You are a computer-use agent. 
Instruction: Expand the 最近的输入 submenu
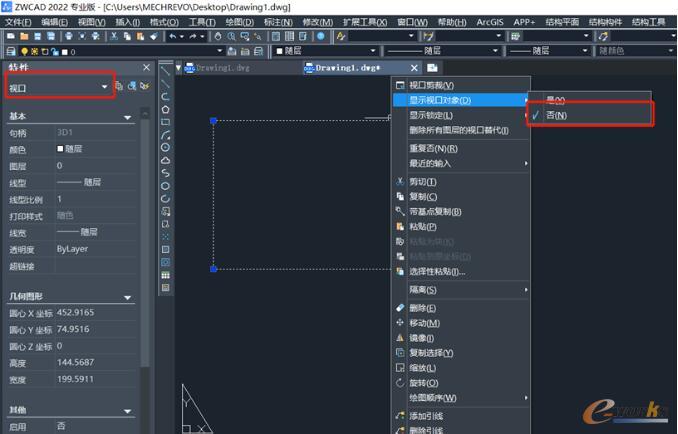point(461,163)
